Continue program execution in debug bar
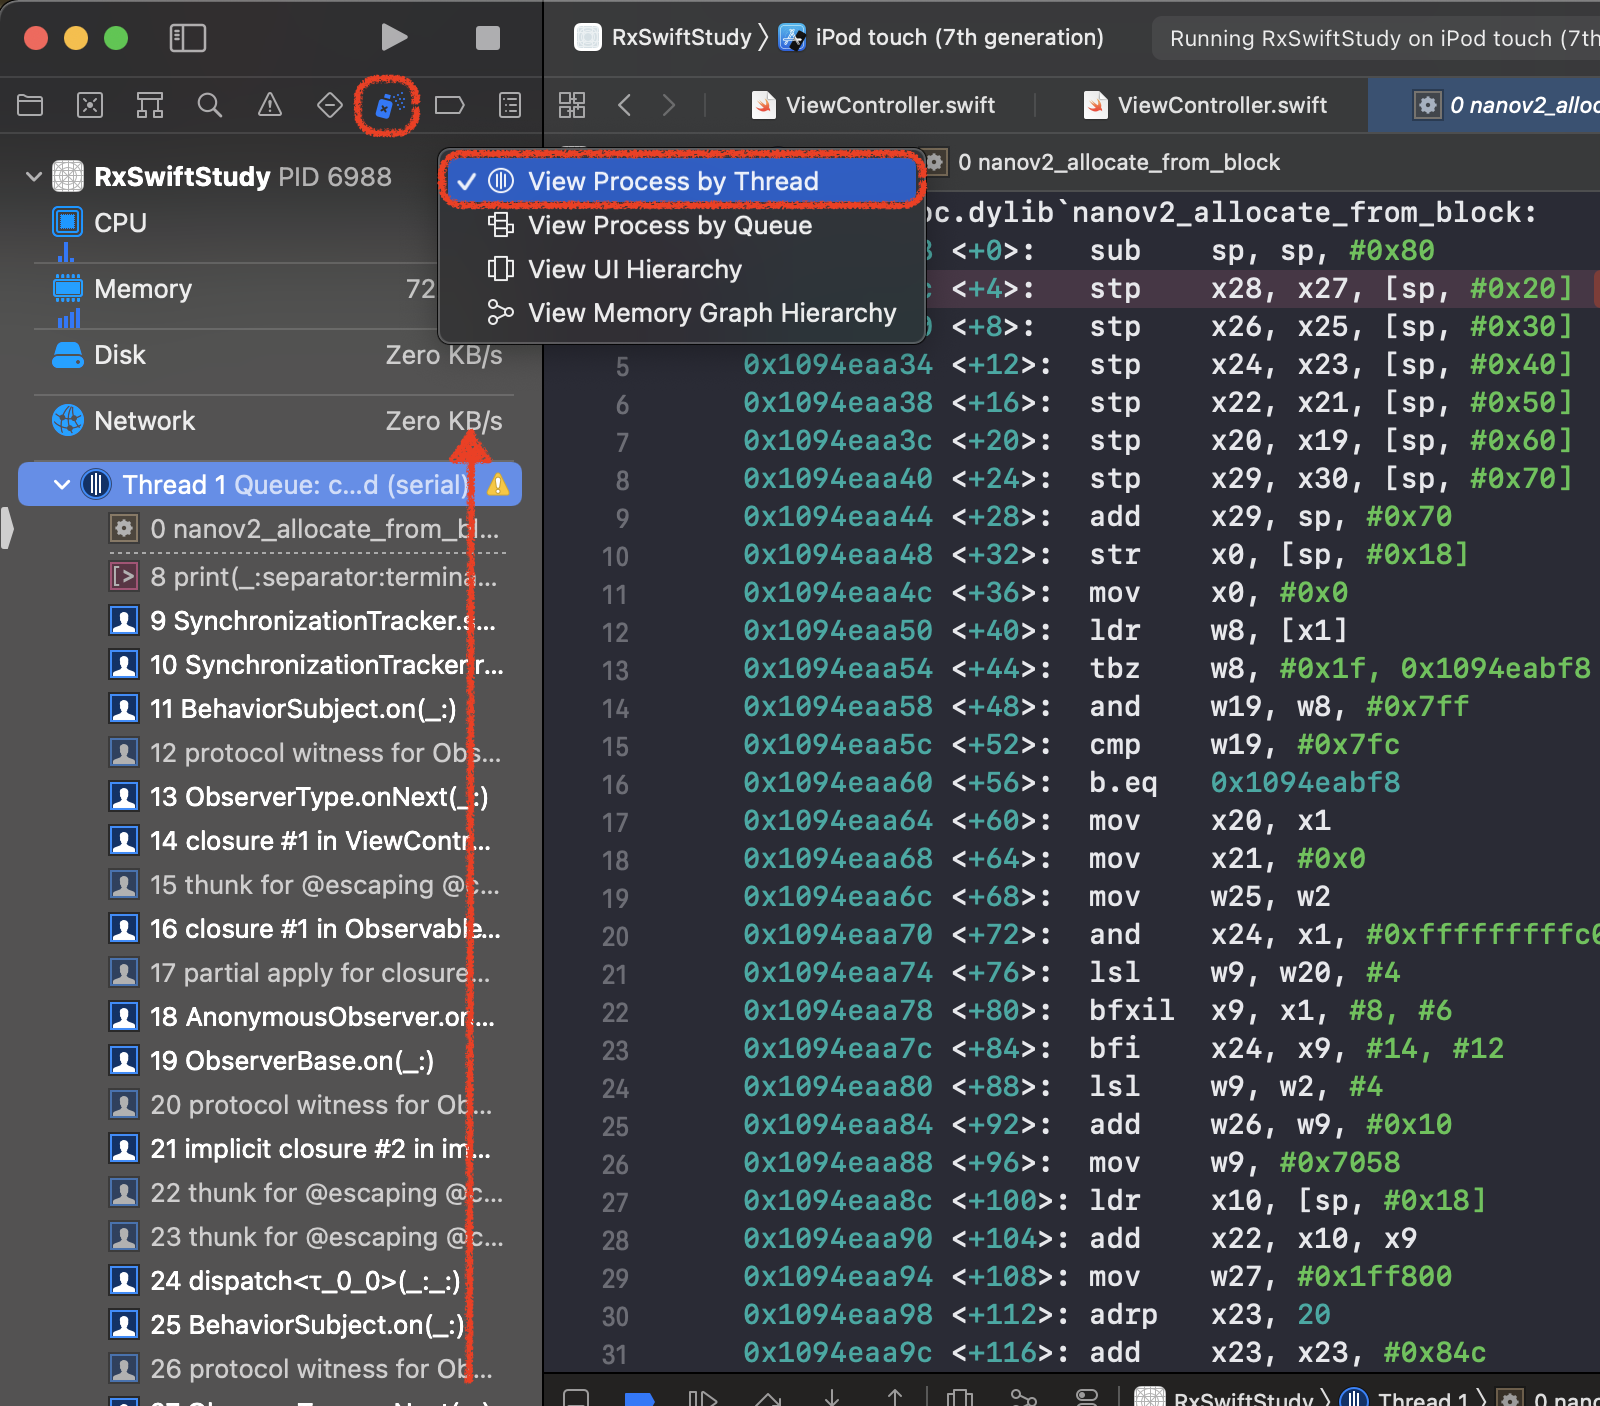This screenshot has width=1600, height=1406. [x=703, y=1397]
